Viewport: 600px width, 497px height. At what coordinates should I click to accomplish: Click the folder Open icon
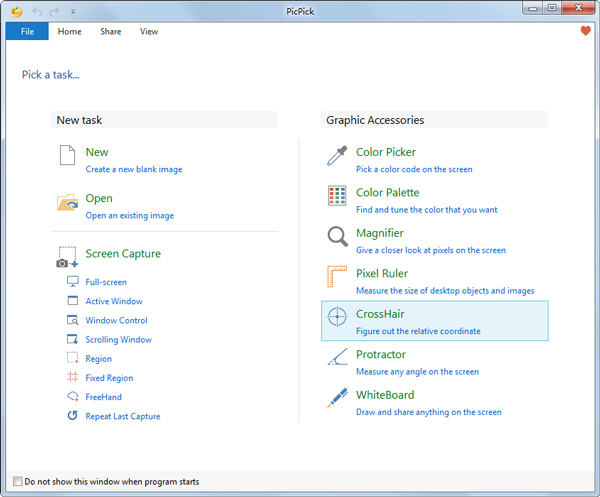tap(67, 202)
